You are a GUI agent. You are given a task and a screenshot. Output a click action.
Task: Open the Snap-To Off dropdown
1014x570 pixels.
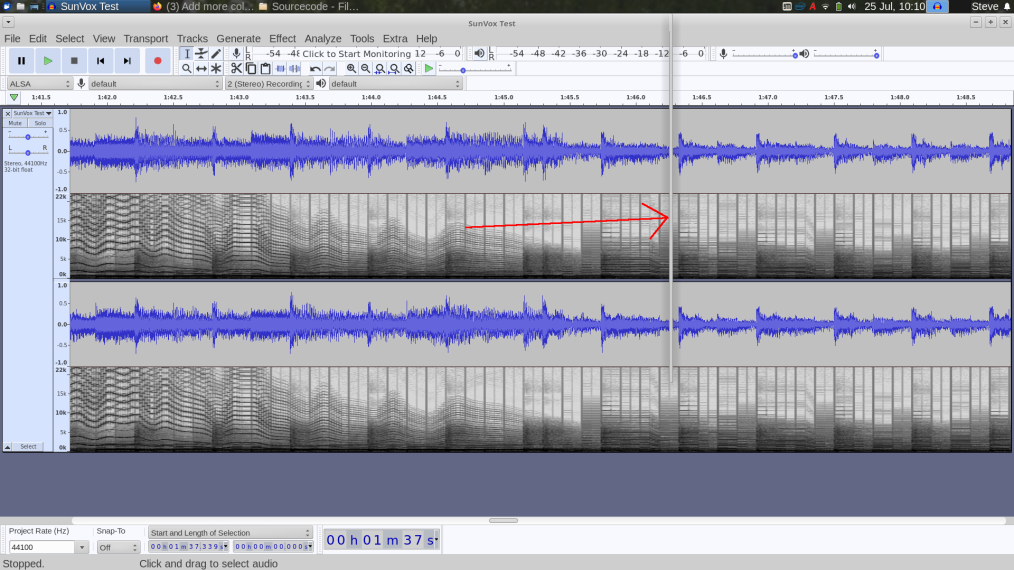[118, 547]
